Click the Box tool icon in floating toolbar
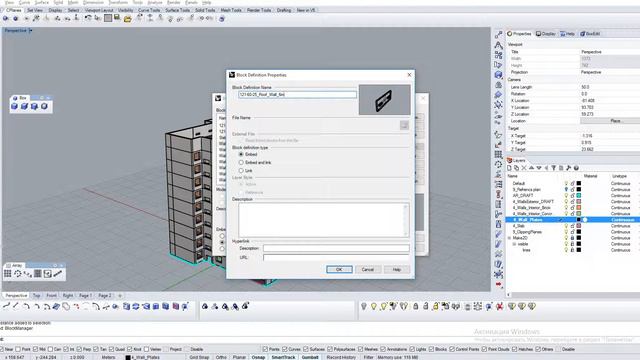Viewport: 640px width, 360px height. (14, 107)
